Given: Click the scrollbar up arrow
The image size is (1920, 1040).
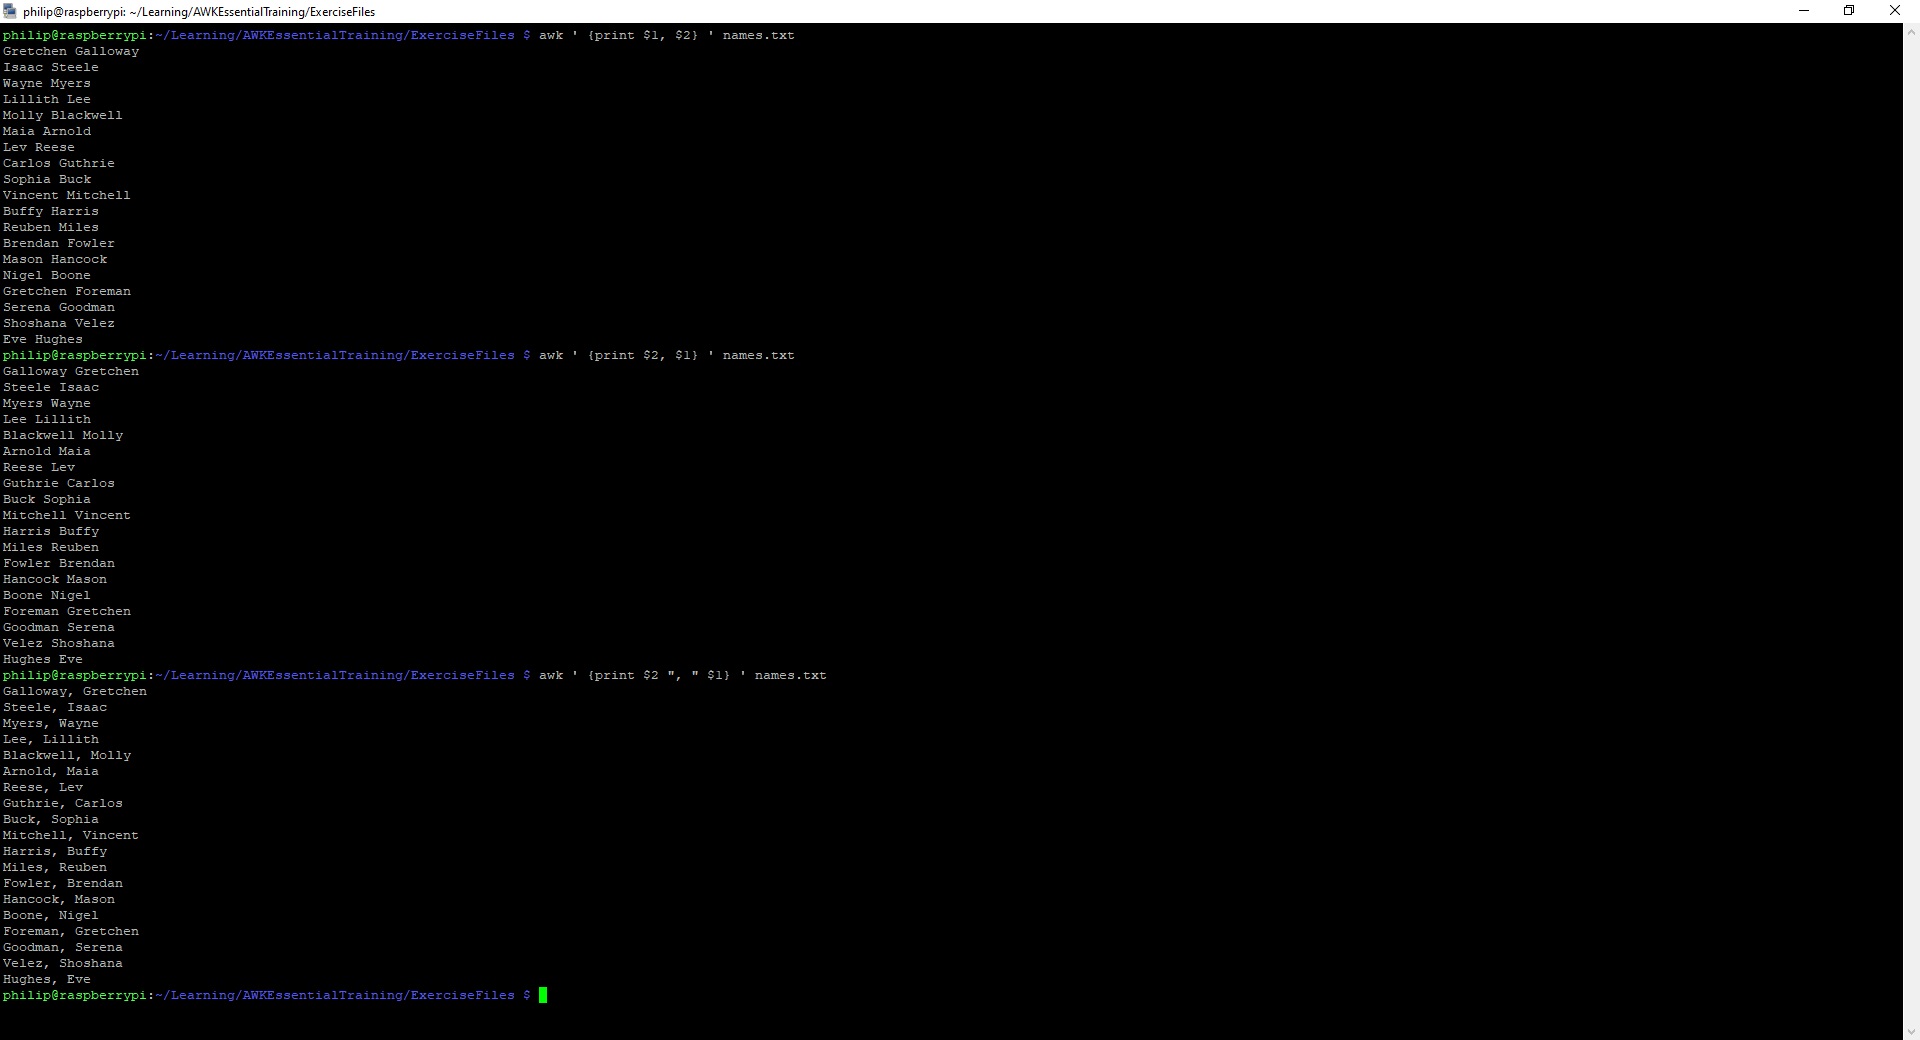Looking at the screenshot, I should coord(1911,32).
